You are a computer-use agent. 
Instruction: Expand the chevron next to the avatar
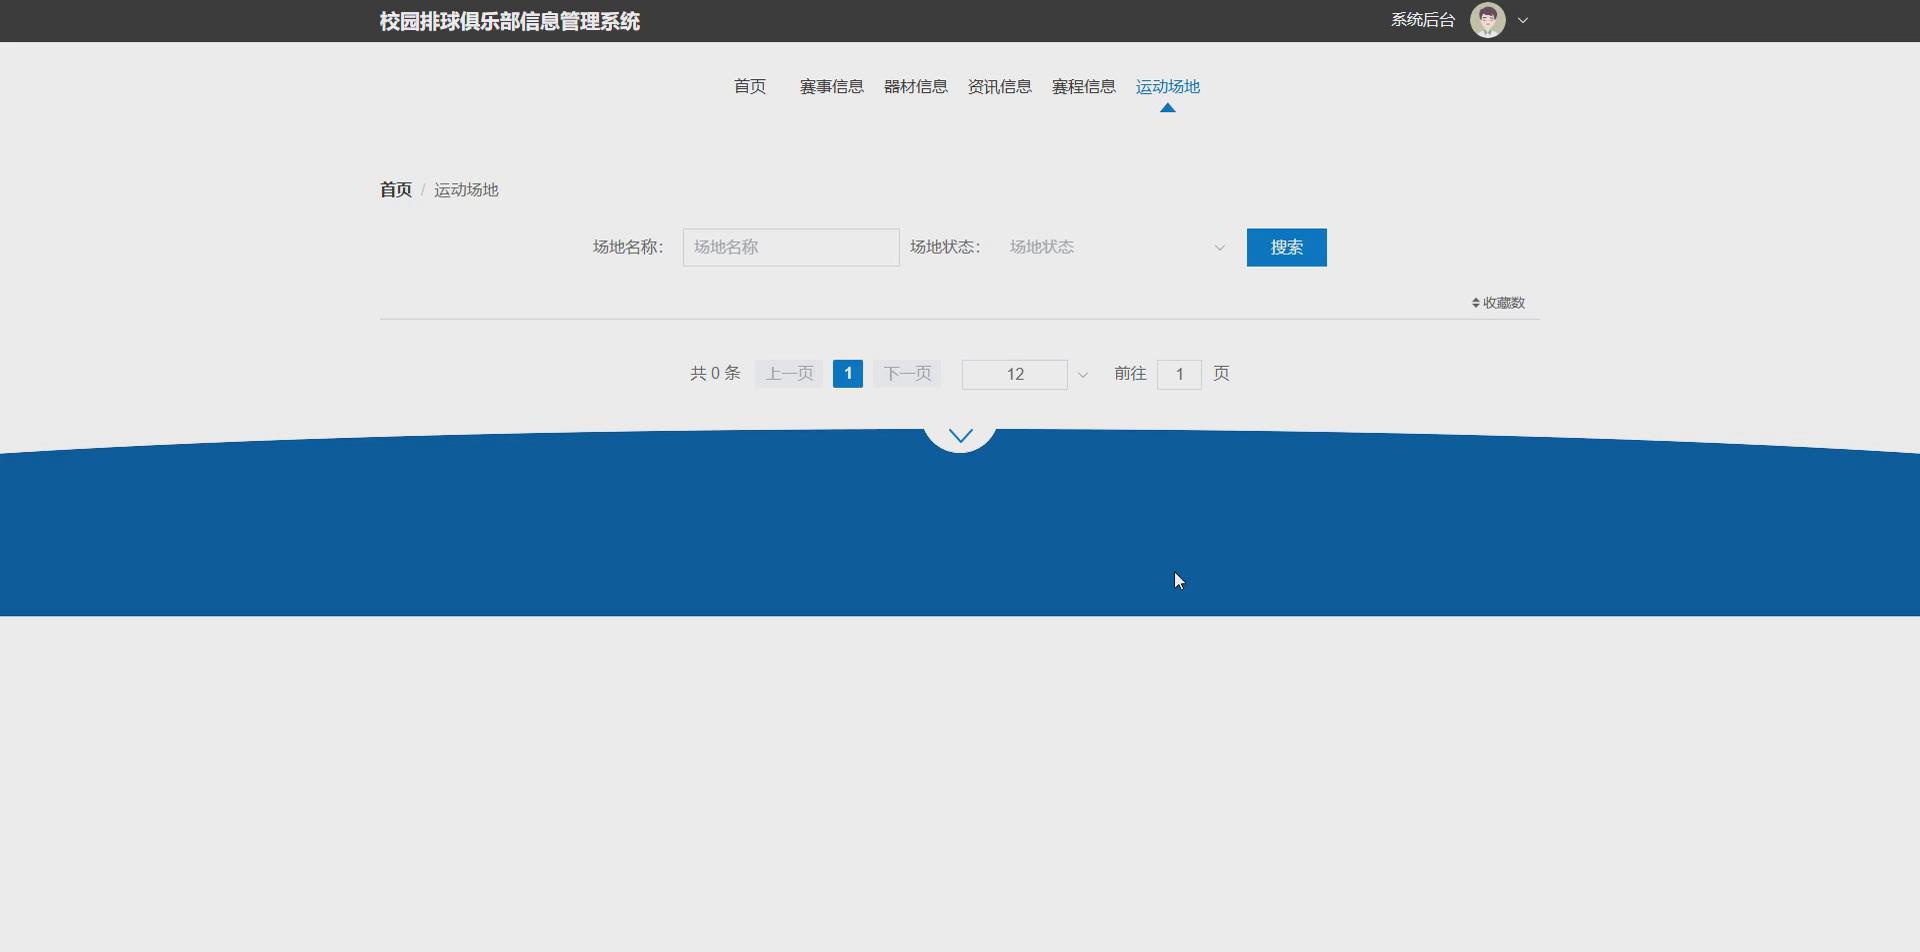(x=1523, y=20)
